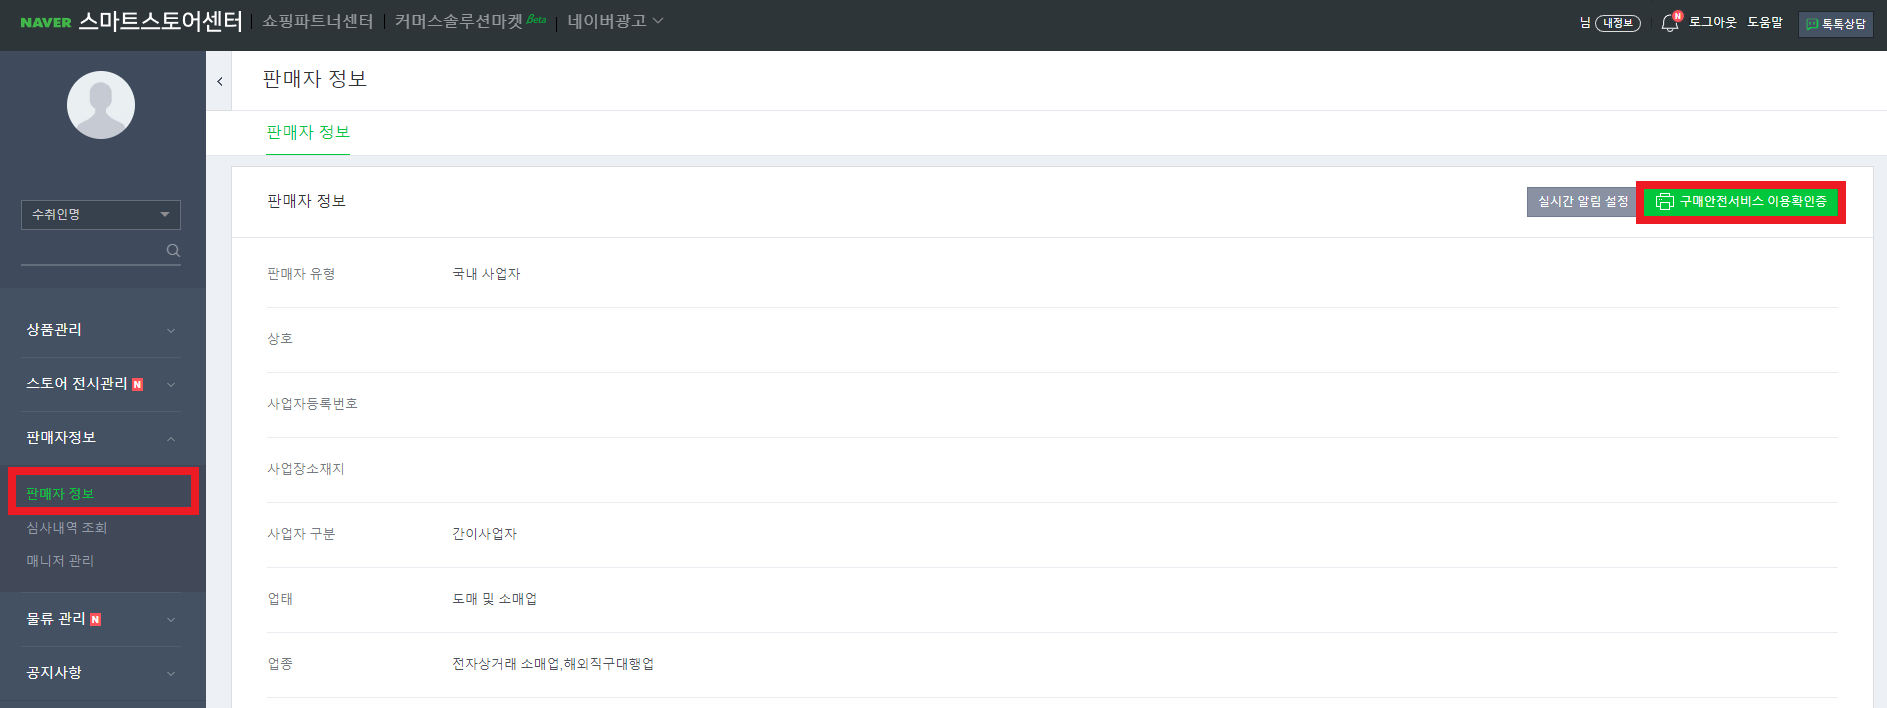Click the 내정보 button
Screen dimensions: 1887x708
click(x=1617, y=23)
